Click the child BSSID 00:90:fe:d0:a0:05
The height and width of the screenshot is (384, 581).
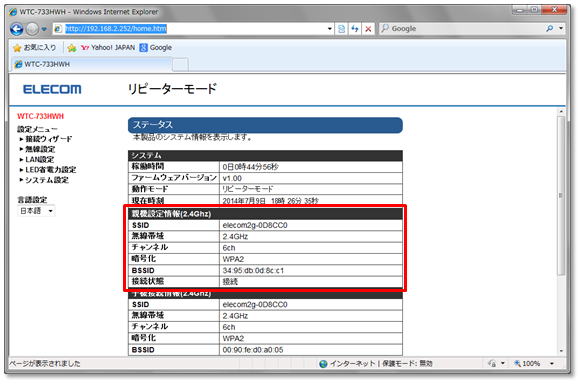(x=253, y=350)
